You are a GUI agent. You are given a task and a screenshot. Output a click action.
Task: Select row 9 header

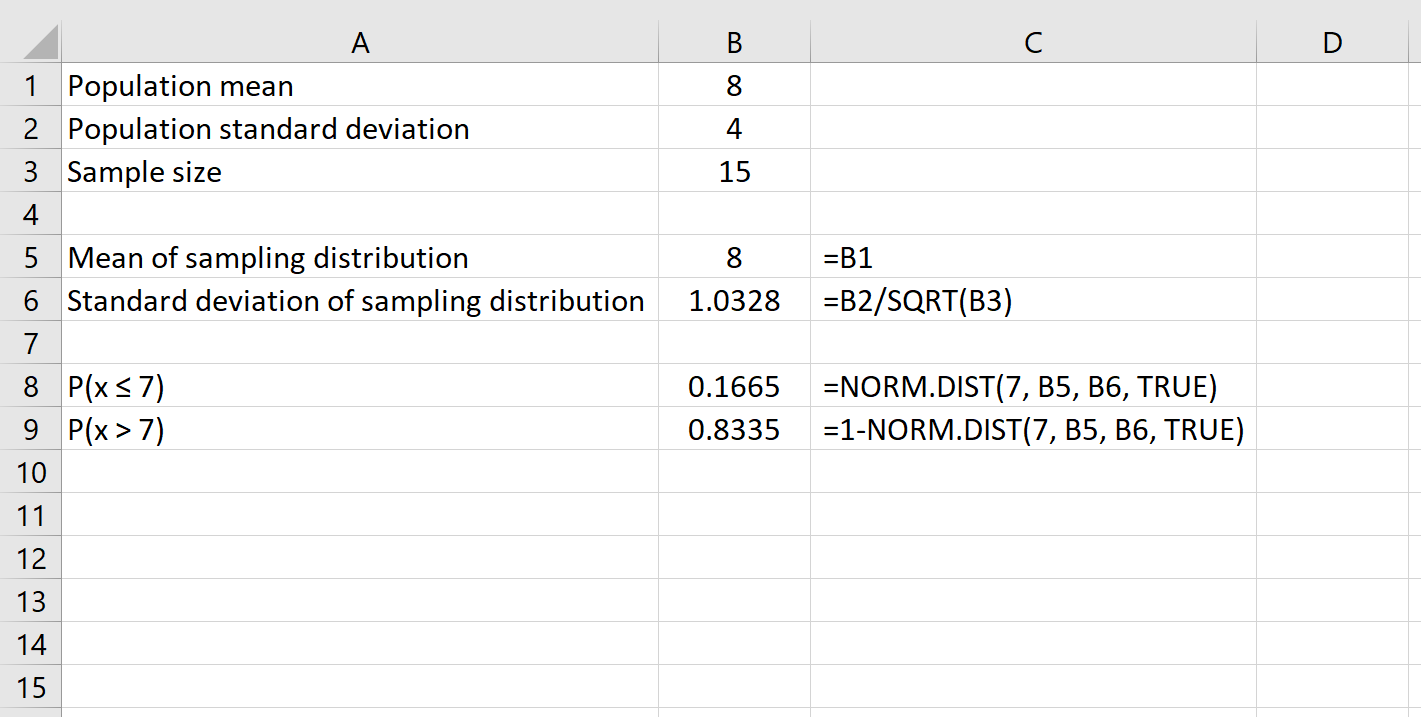pos(30,428)
